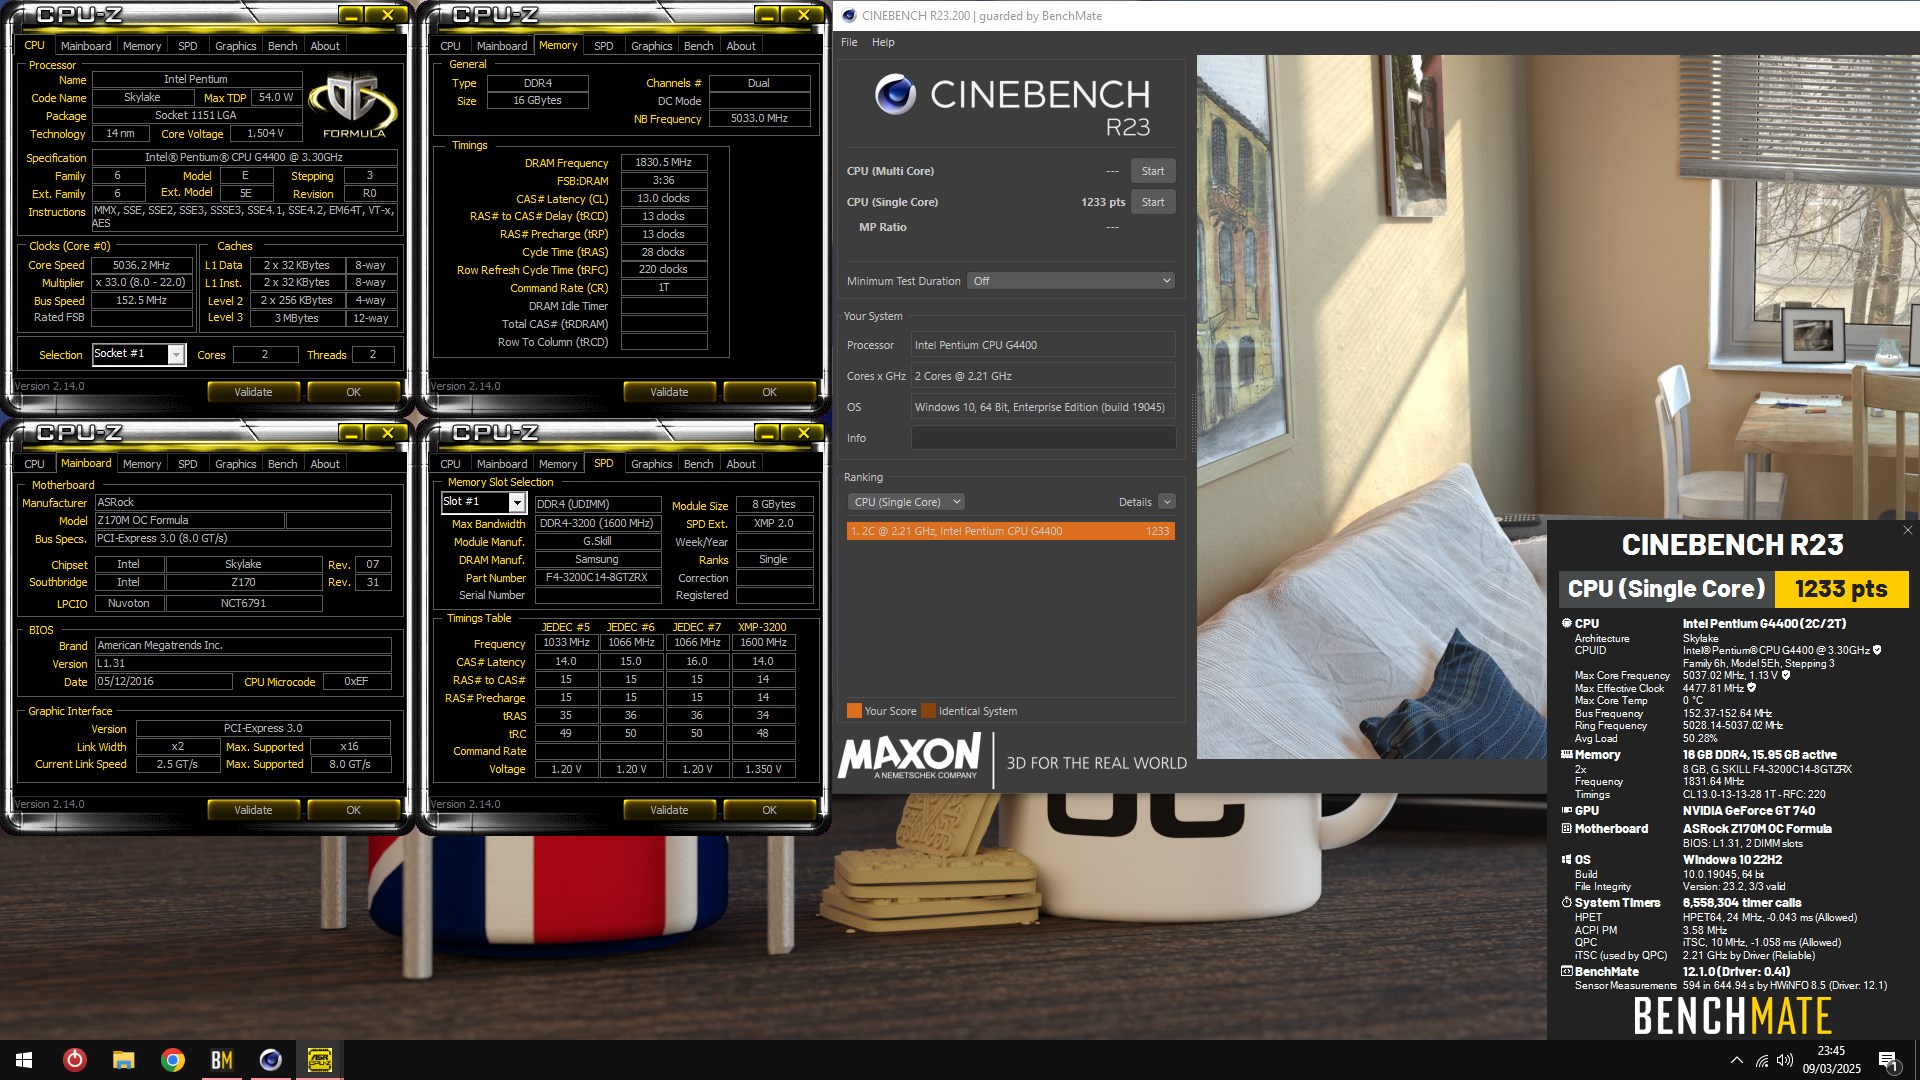Screen dimensions: 1920x1080
Task: Click the Motherboard section icon in BenchMate overlay
Action: (x=1567, y=828)
